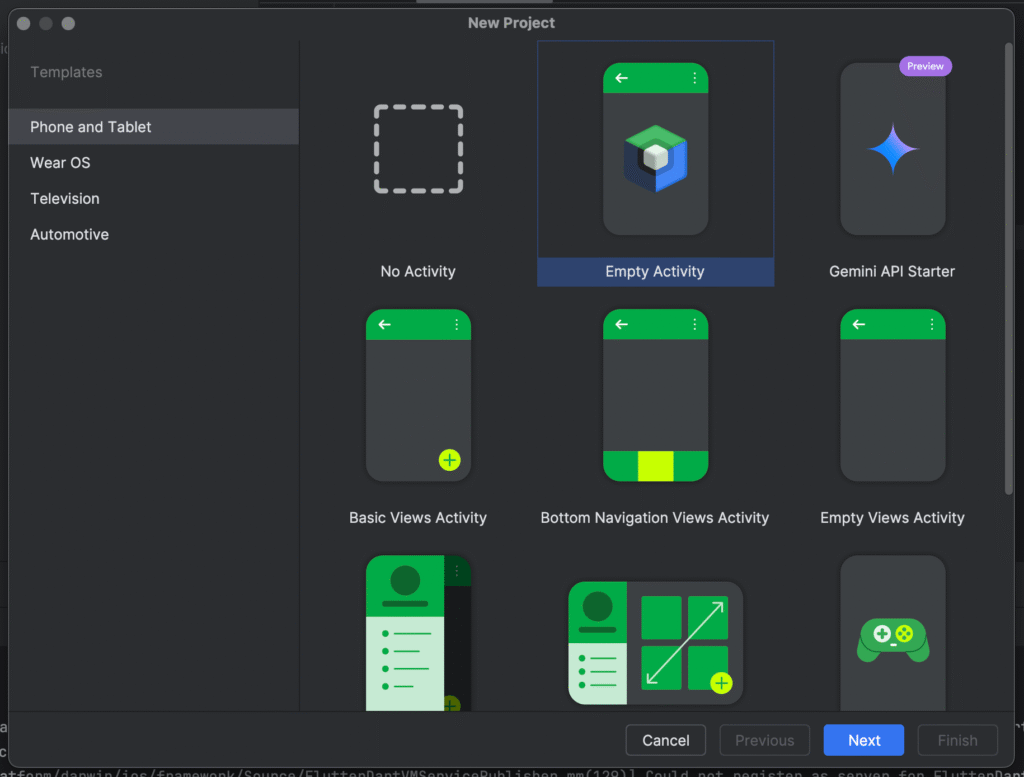Close the New Project dialog window
The image size is (1024, 777).
click(x=24, y=24)
